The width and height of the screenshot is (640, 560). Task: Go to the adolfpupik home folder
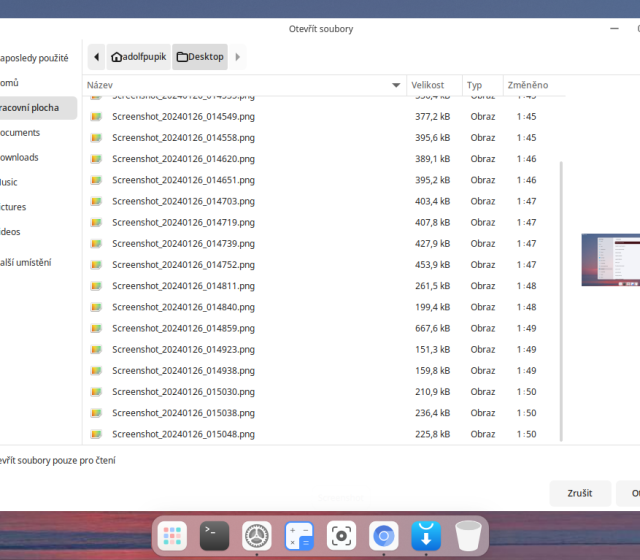[x=140, y=57]
